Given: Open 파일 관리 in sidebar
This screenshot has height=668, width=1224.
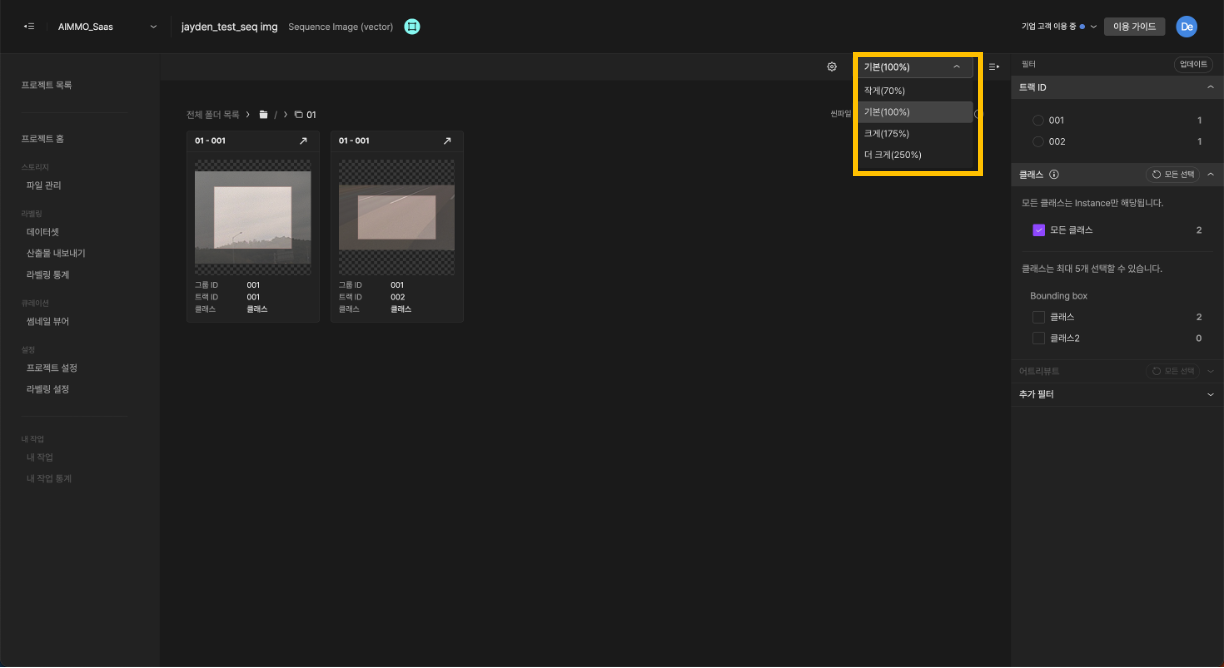Looking at the screenshot, I should 44,186.
